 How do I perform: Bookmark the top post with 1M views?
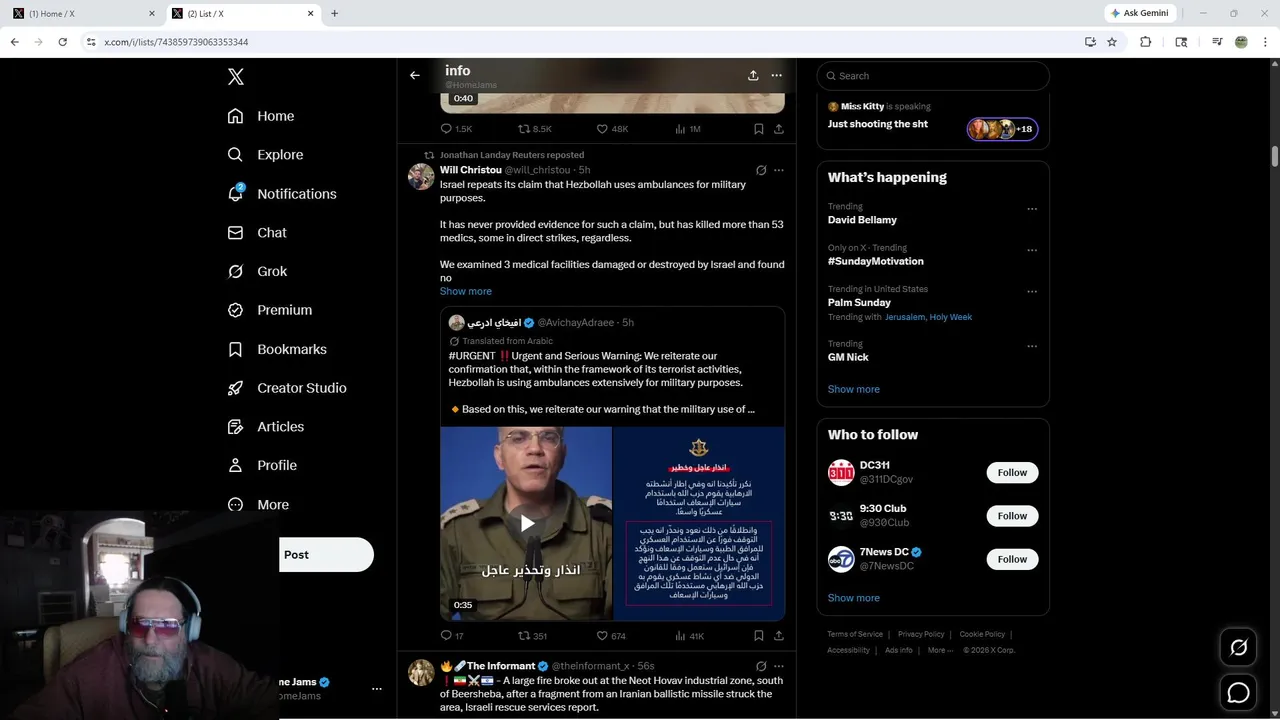tap(759, 129)
